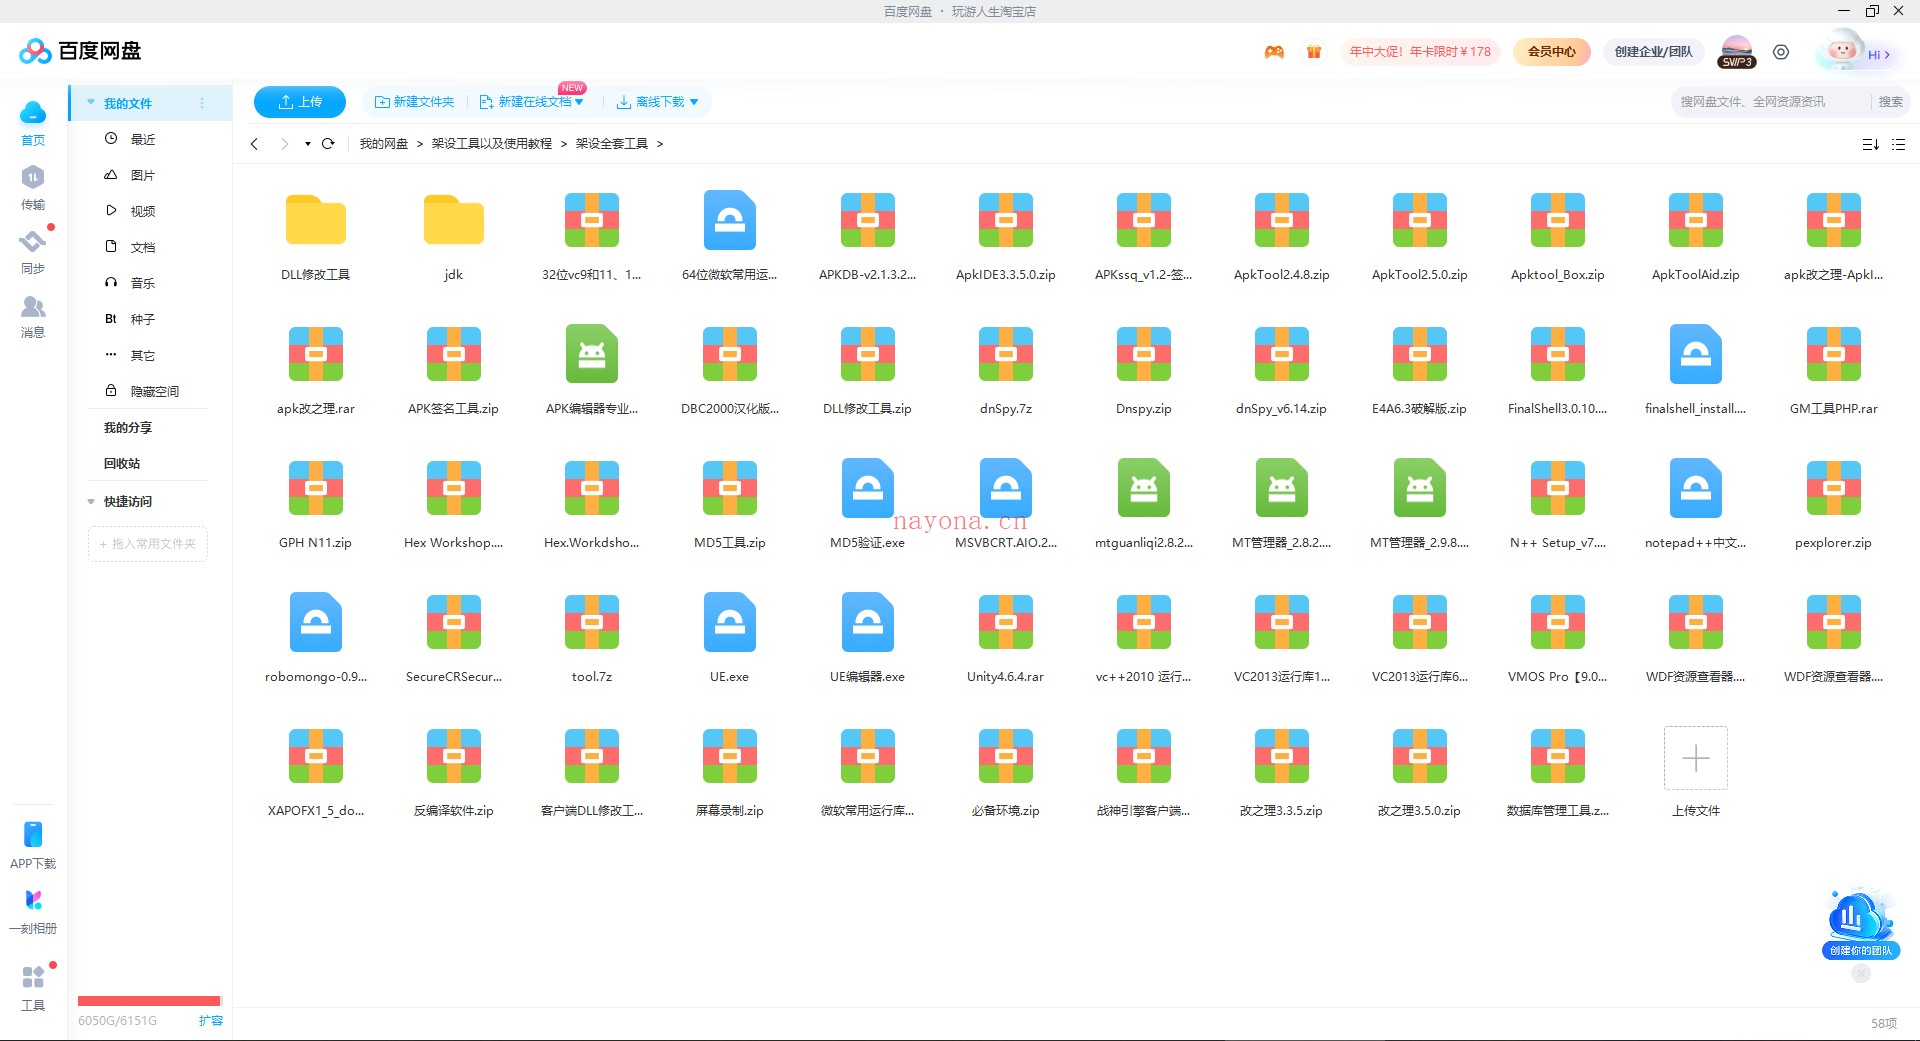Image resolution: width=1920 pixels, height=1041 pixels.
Task: Open 回收站 recycle bin
Action: tap(122, 464)
